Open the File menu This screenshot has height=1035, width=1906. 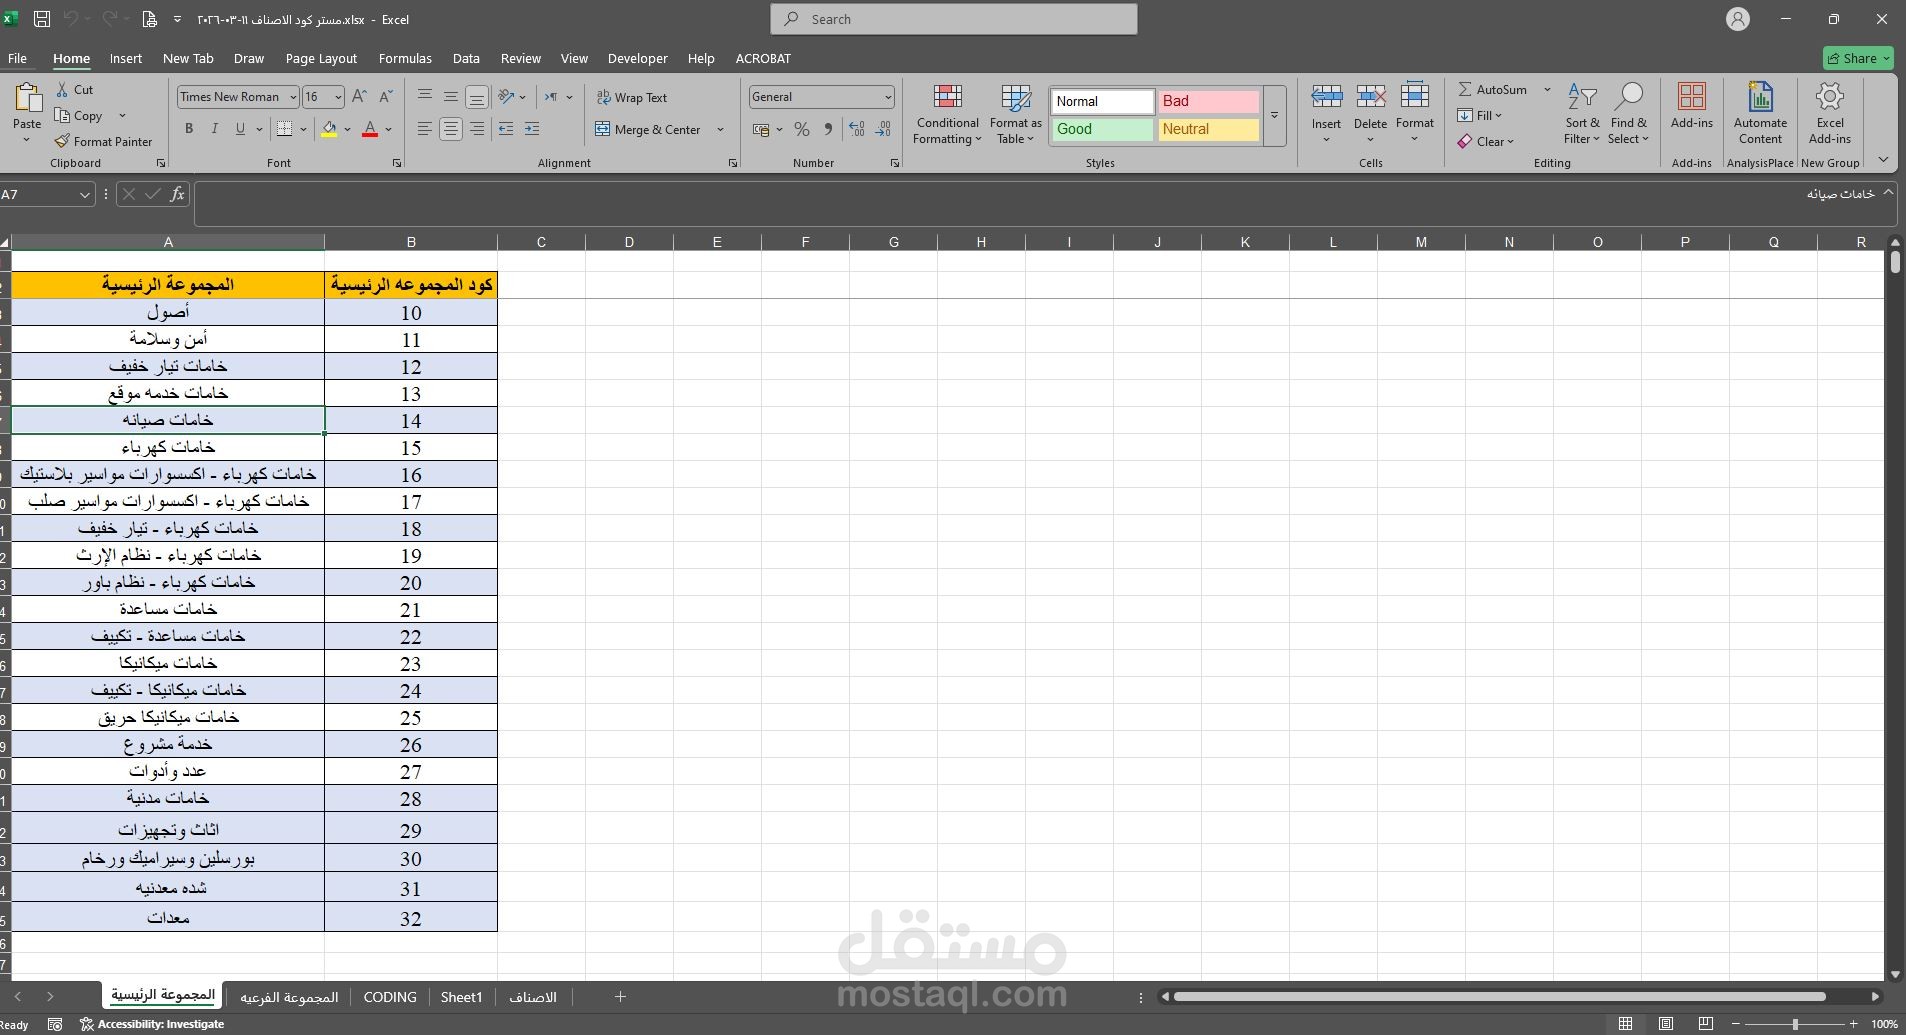[x=18, y=58]
